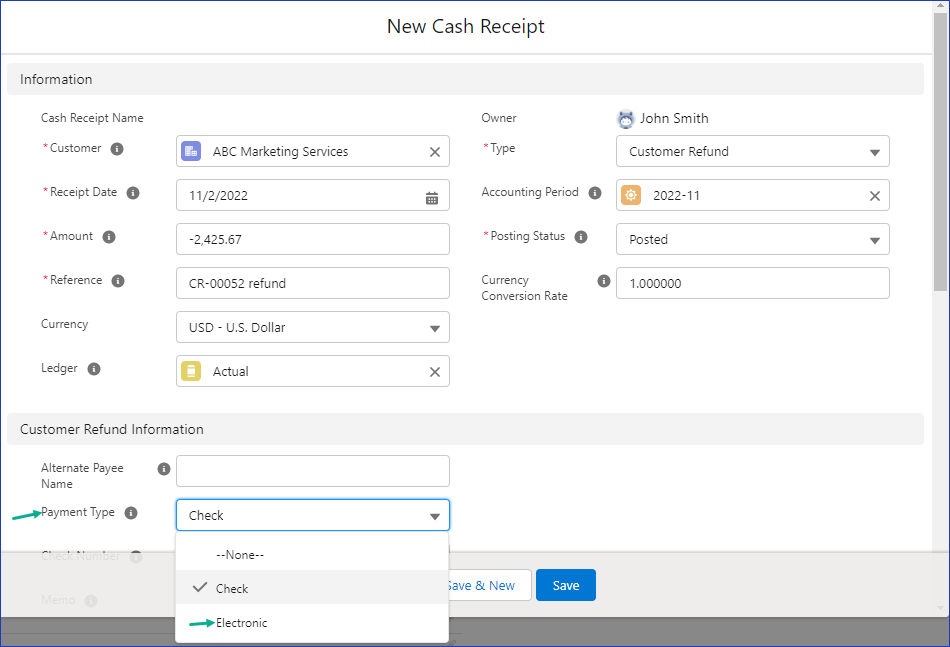
Task: Open the Type dropdown showing Customer Refund
Action: pyautogui.click(x=752, y=151)
